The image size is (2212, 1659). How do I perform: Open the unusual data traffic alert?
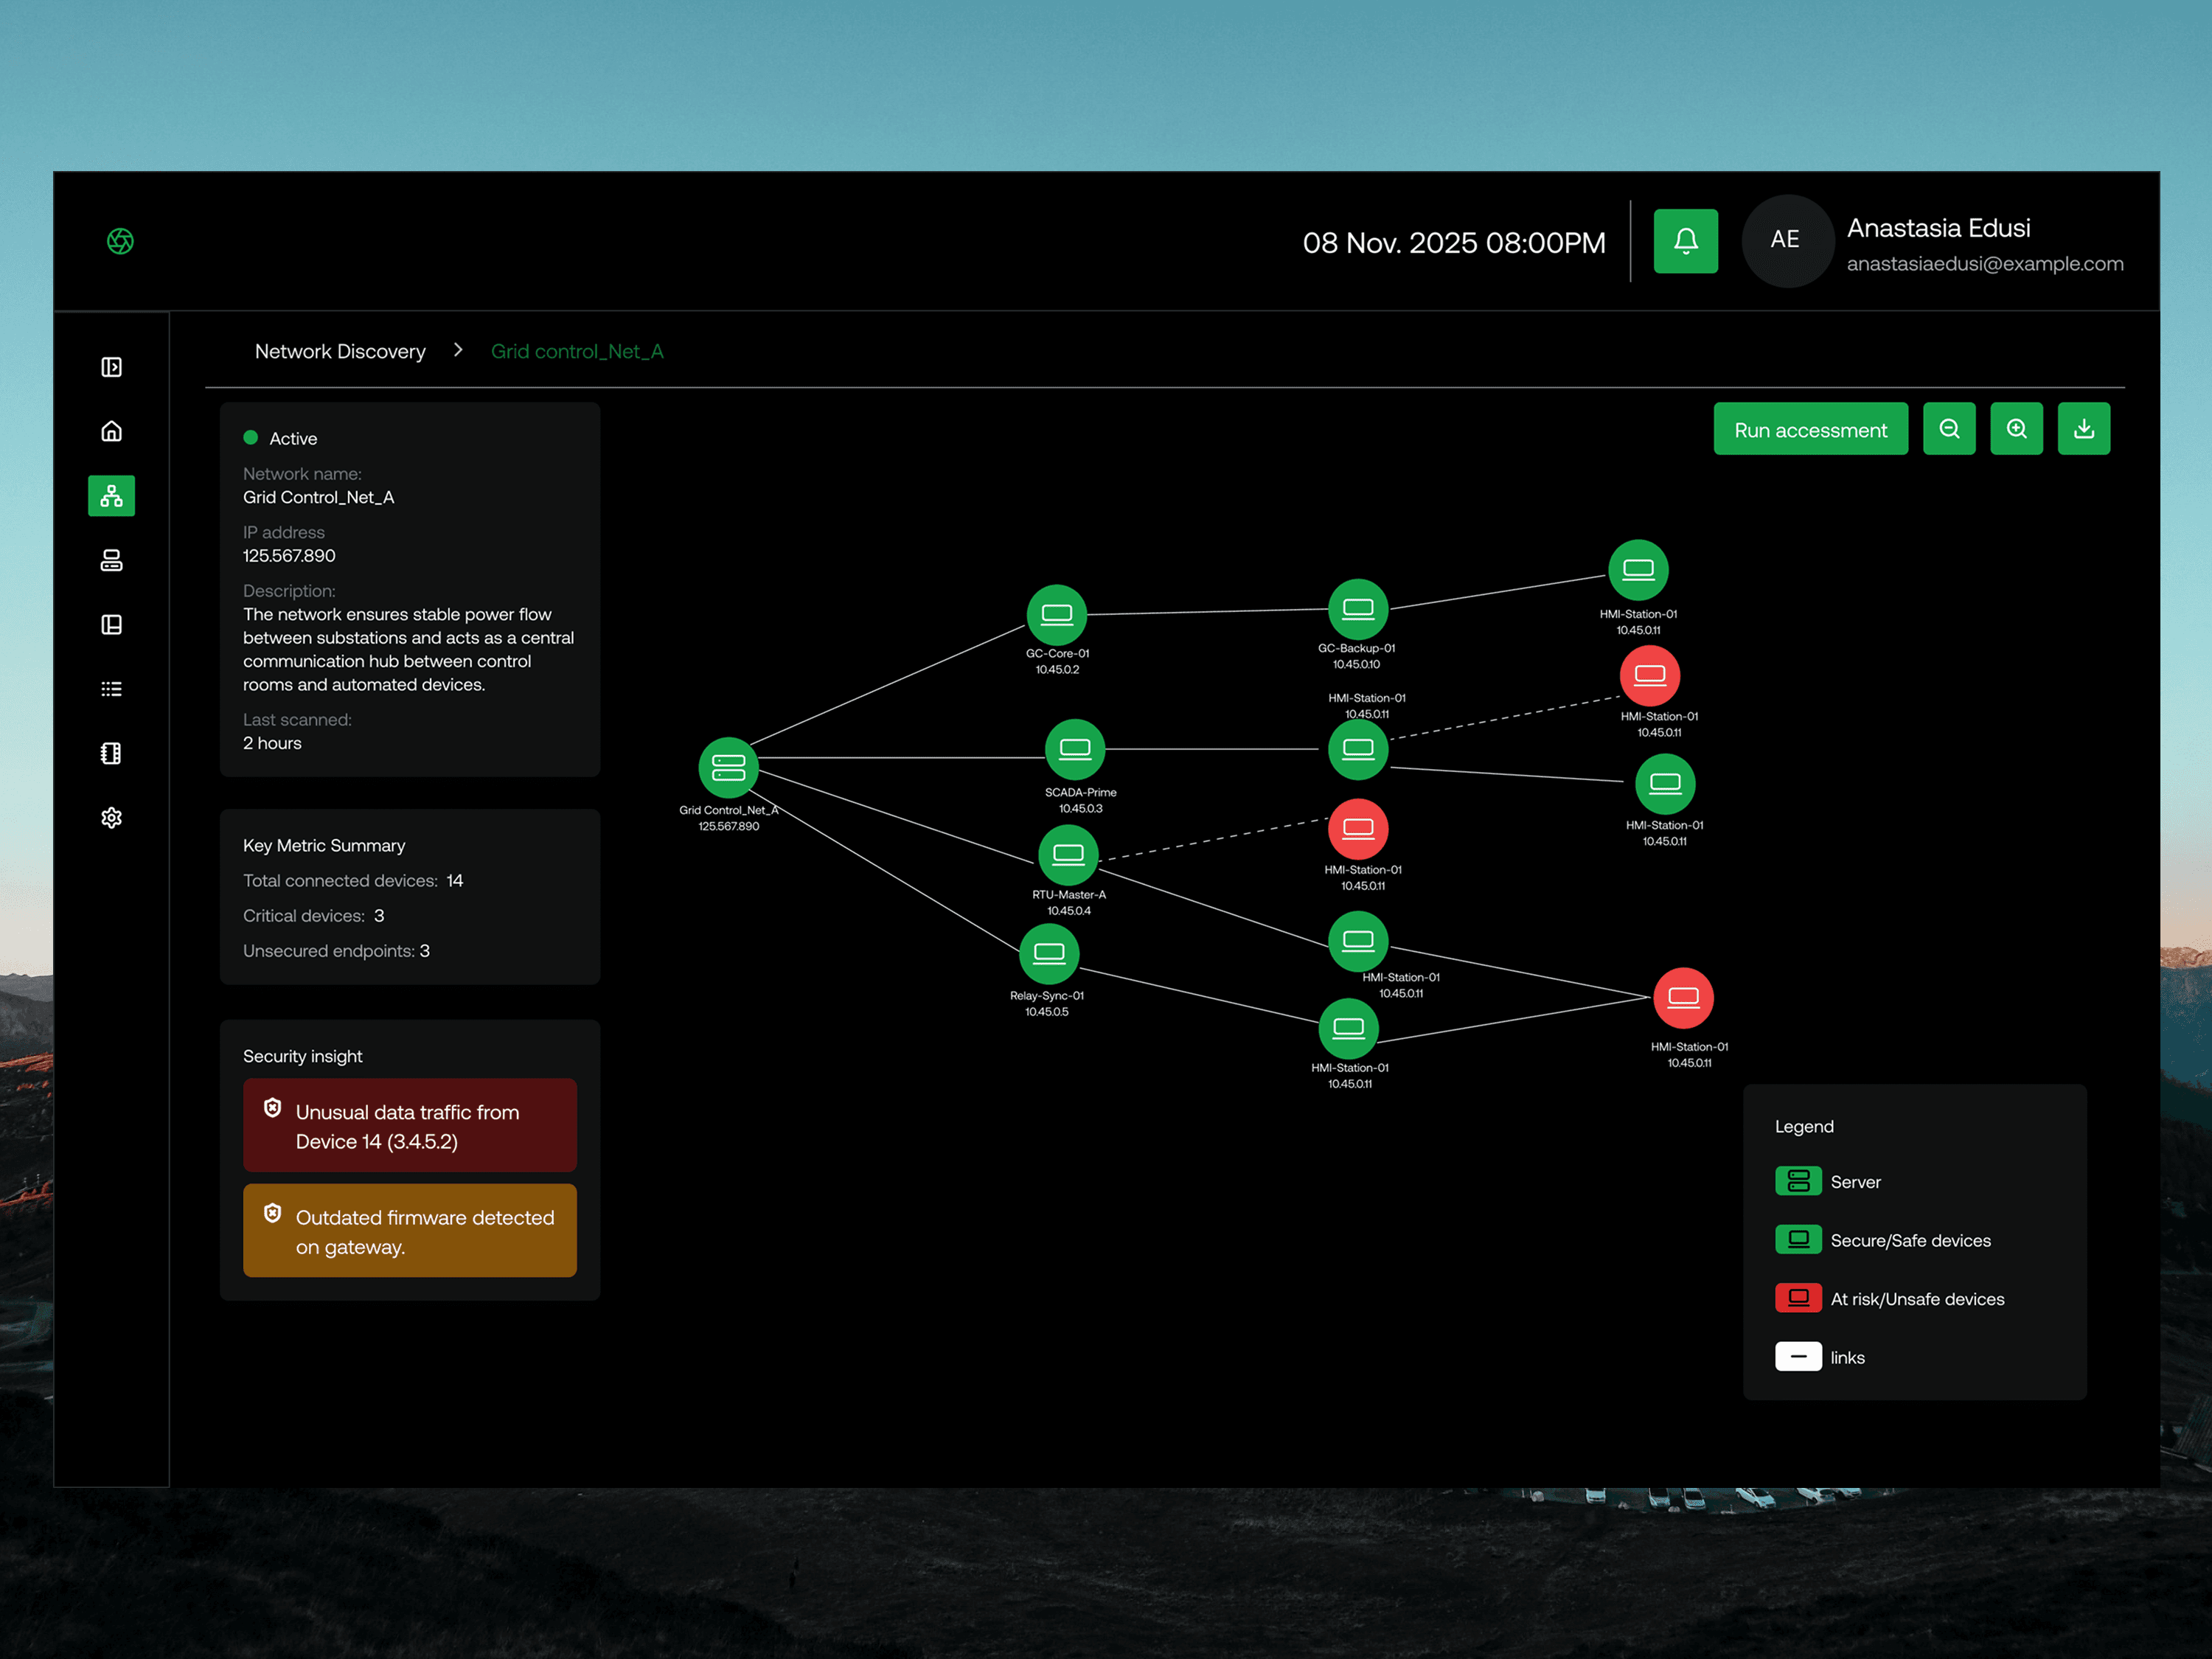(x=409, y=1126)
